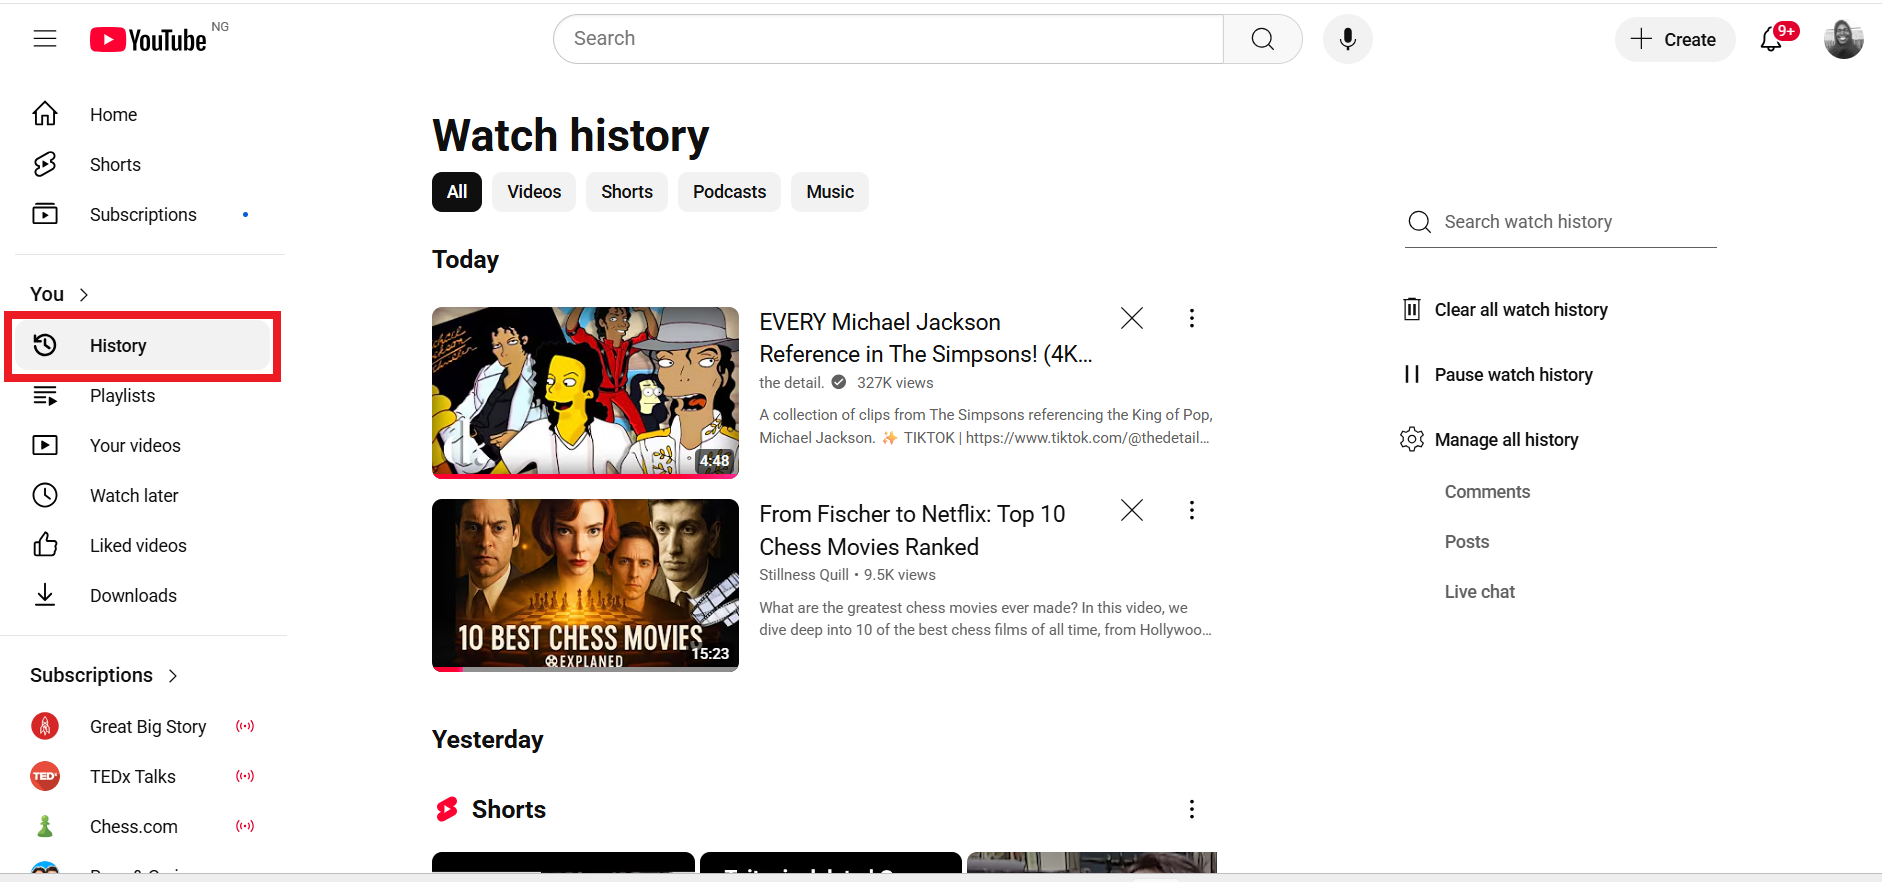Remove chess movies video from history

coord(1132,510)
